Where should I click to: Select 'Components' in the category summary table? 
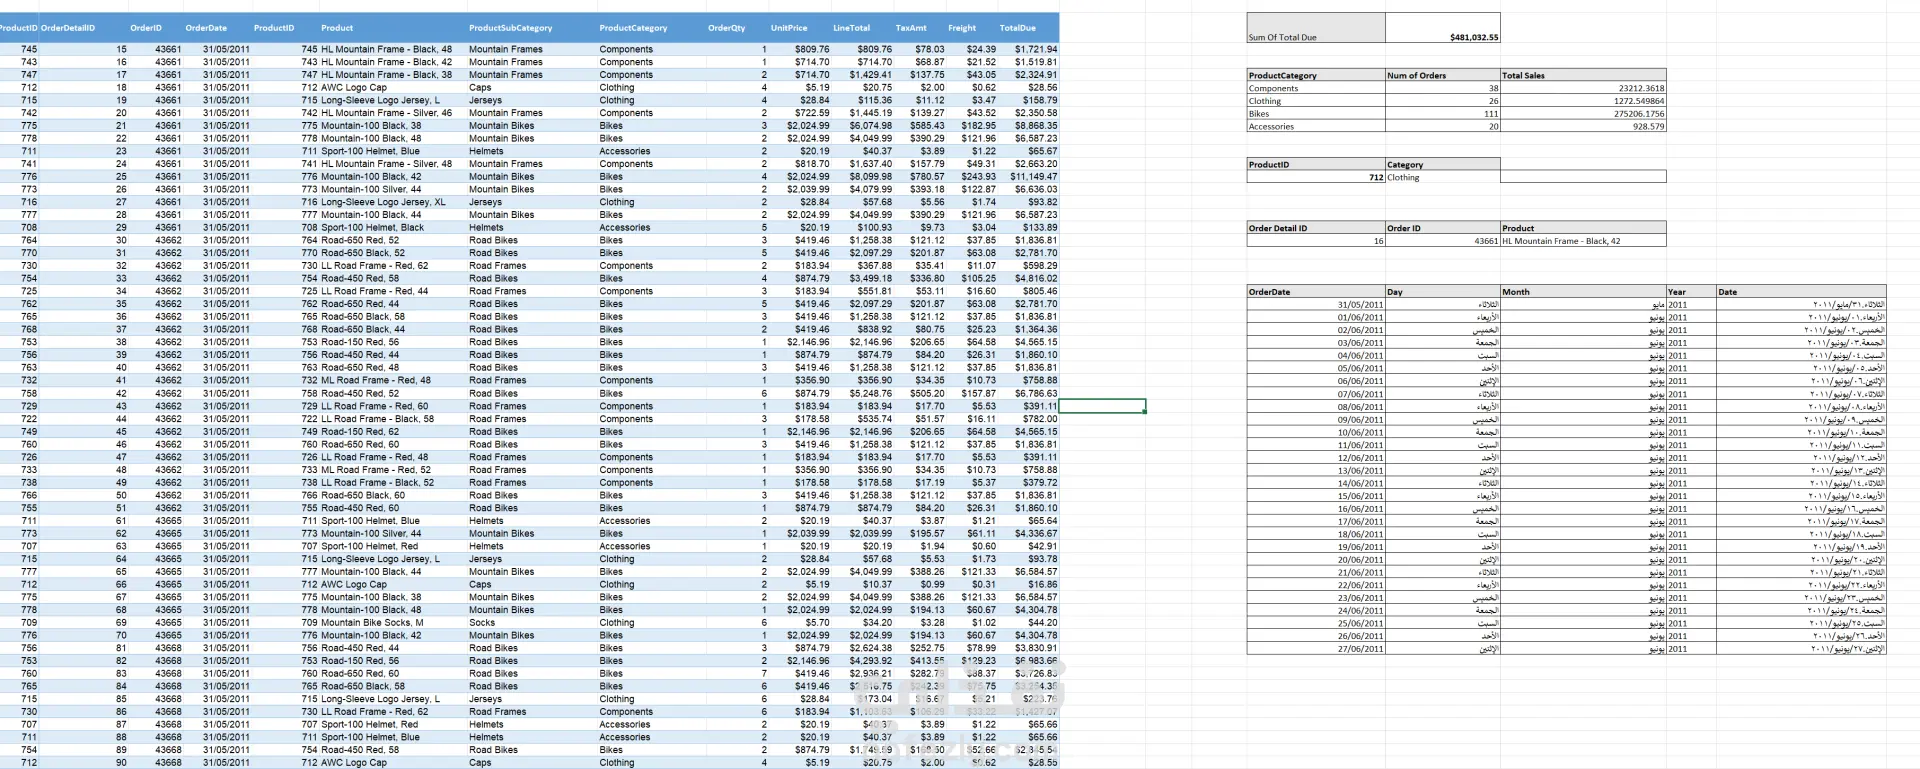click(1315, 88)
